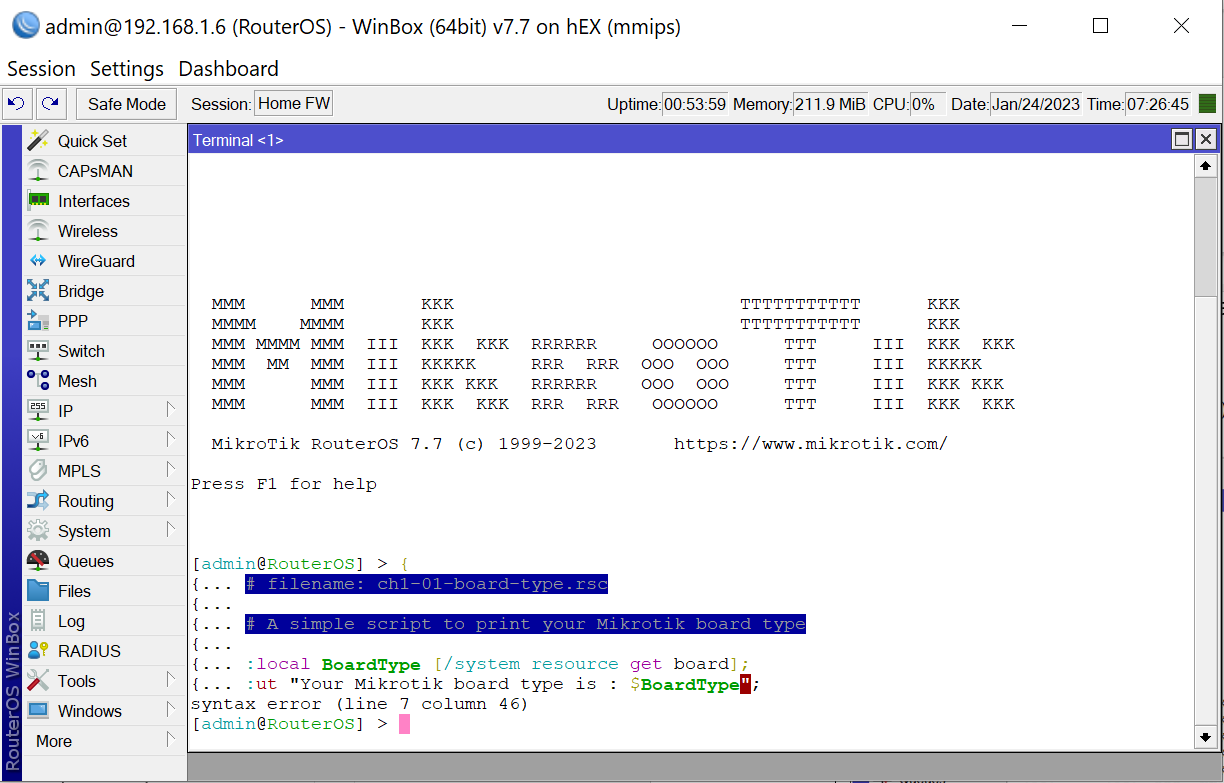Click the terminal scrollbar down arrow

pos(1206,737)
